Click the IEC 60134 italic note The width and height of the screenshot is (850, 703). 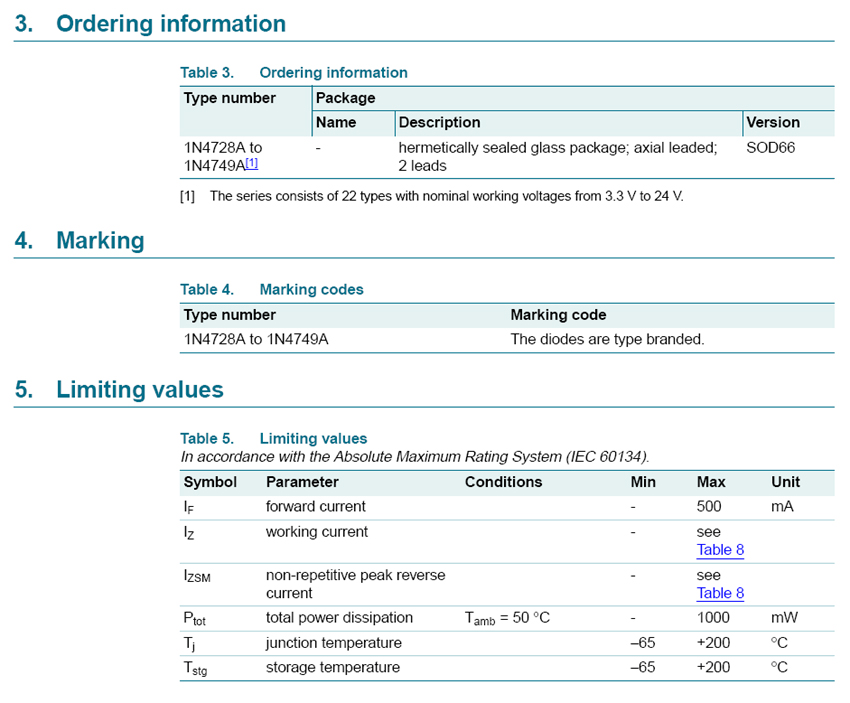click(415, 457)
